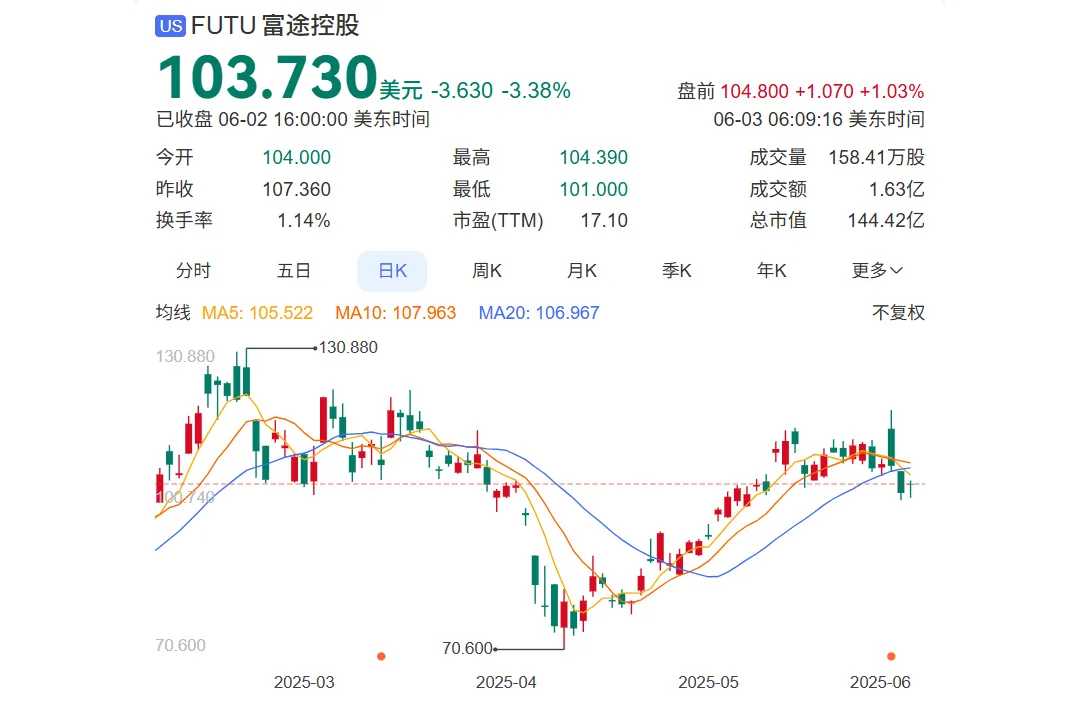The image size is (1080, 702).
Task: Select the 五日 chart tab
Action: [x=294, y=271]
